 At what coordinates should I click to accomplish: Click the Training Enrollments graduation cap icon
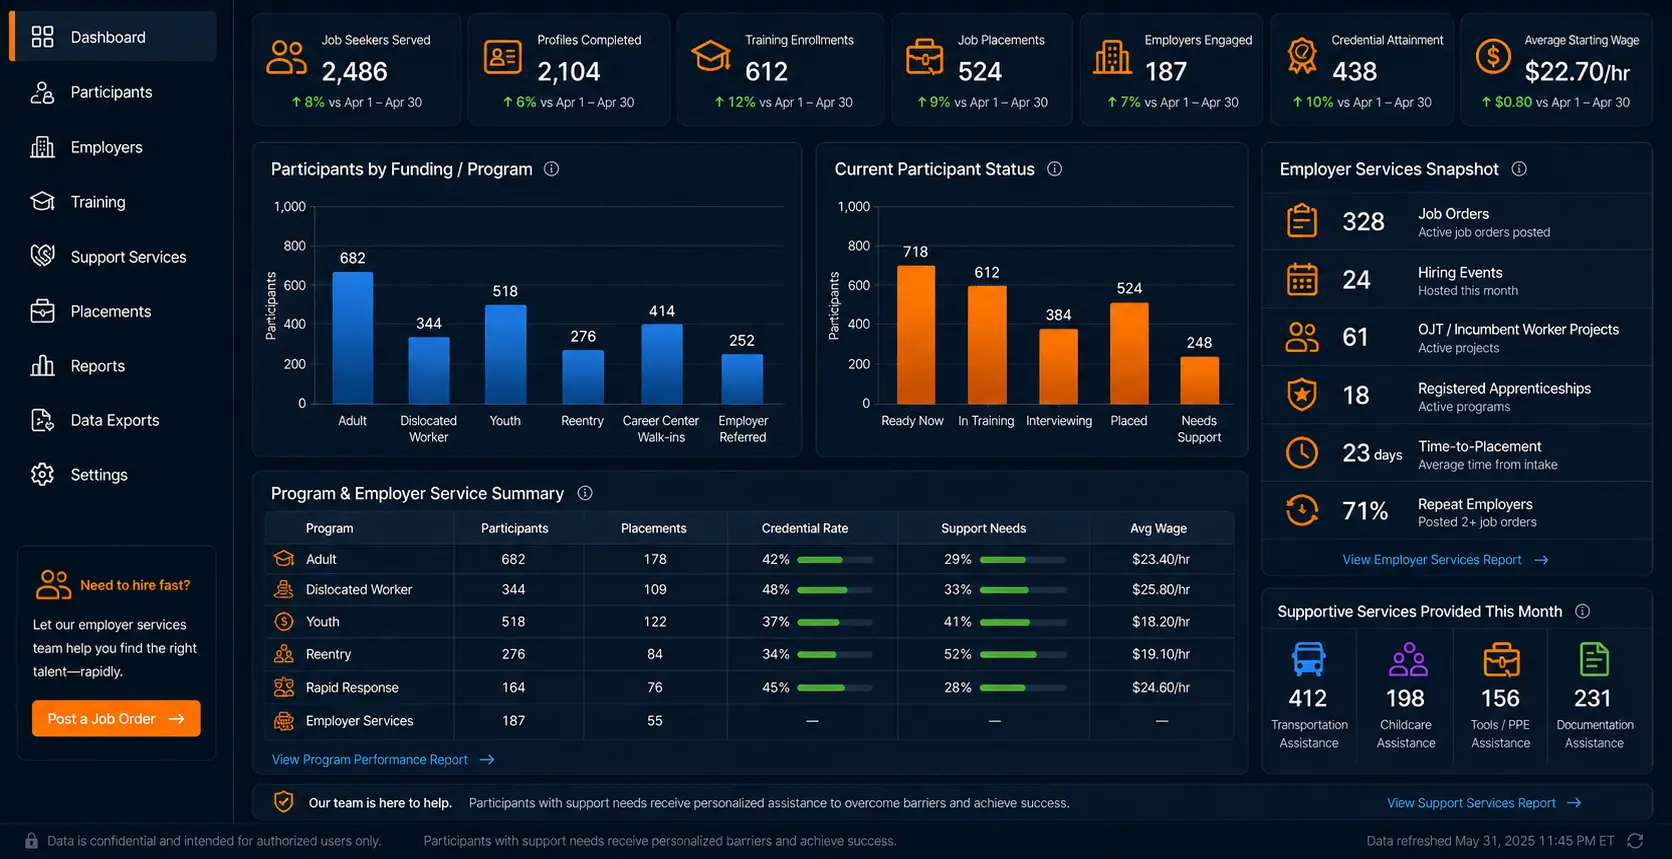711,56
